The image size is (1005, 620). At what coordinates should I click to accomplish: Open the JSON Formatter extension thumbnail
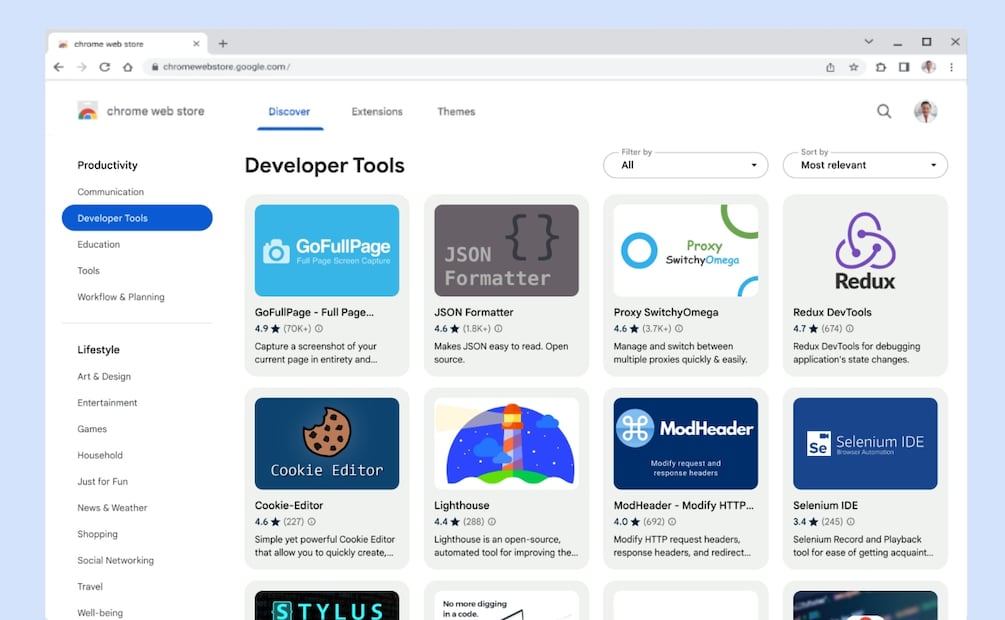506,251
